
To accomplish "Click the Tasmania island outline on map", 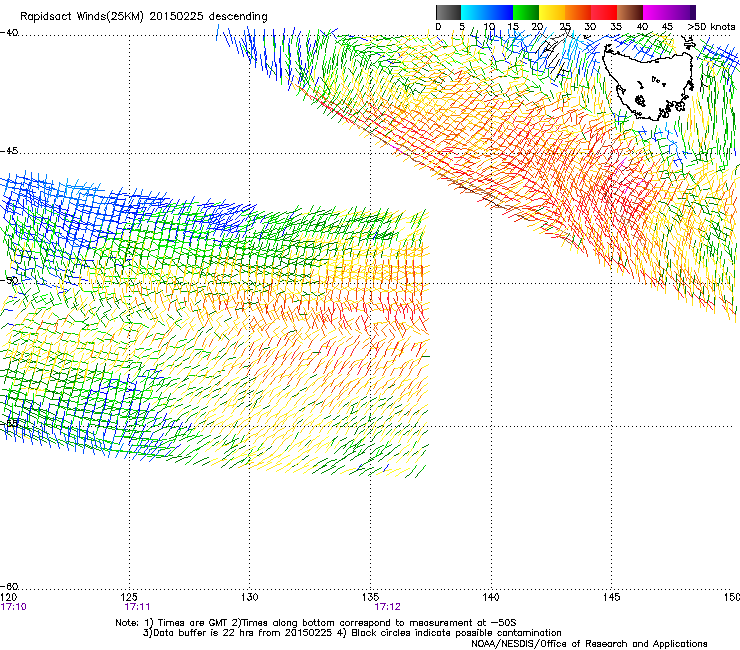I will [x=649, y=81].
